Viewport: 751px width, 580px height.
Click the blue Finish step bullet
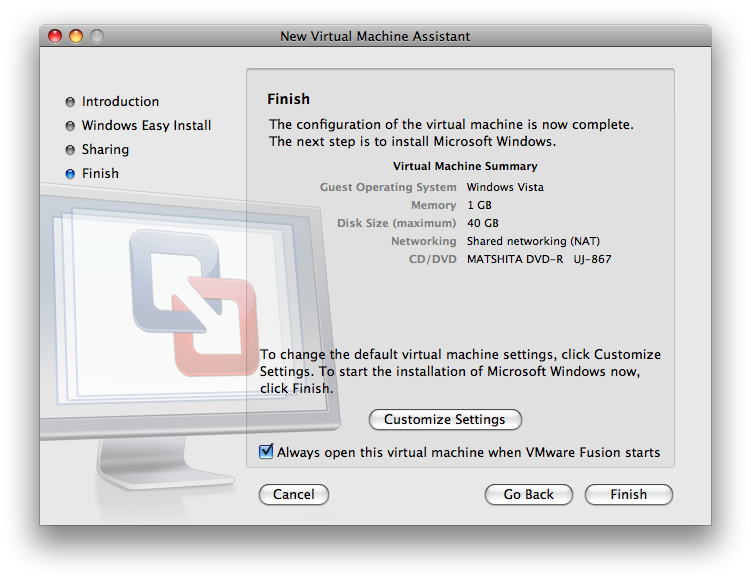(70, 174)
